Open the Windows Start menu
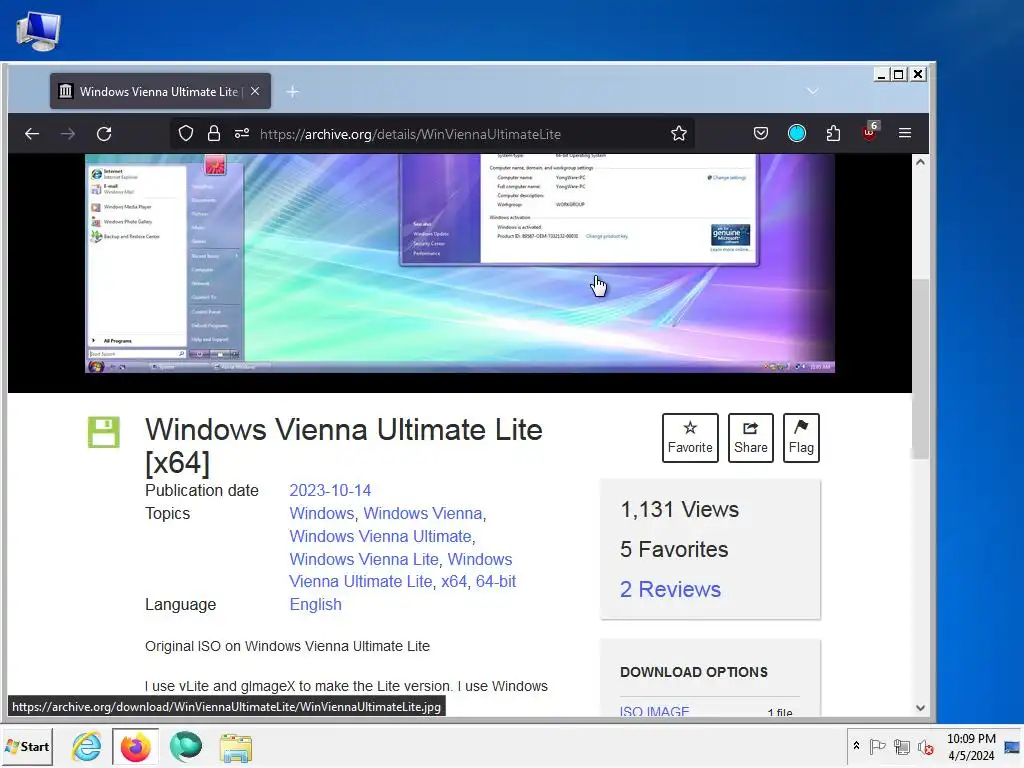The width and height of the screenshot is (1024, 768). [27, 746]
